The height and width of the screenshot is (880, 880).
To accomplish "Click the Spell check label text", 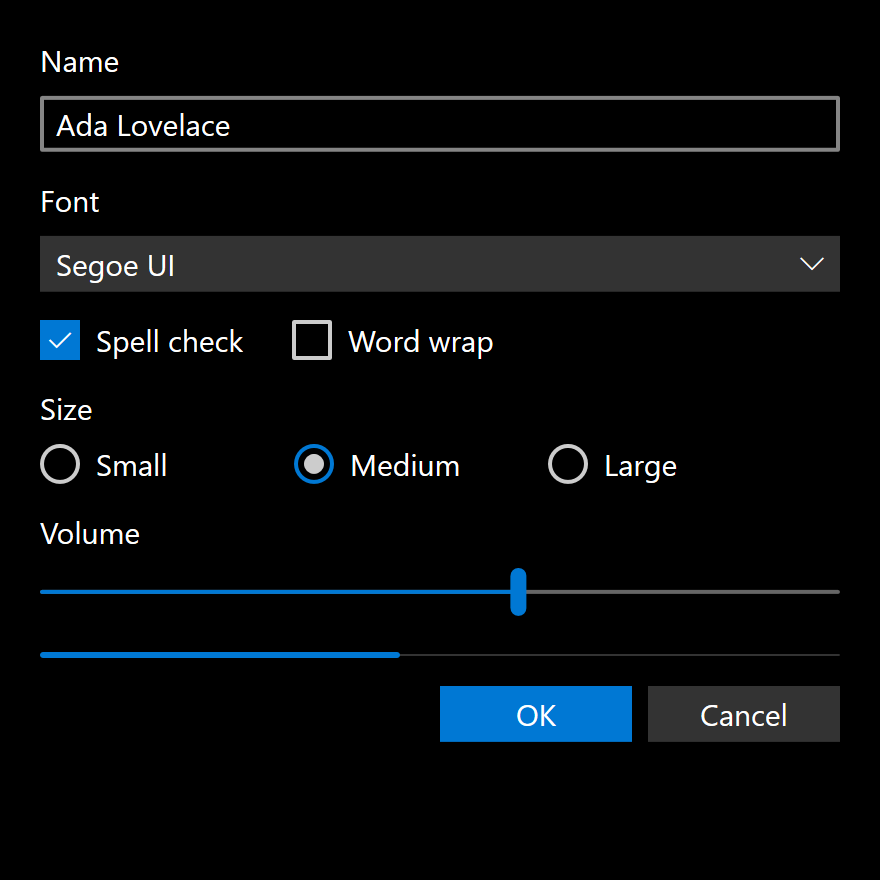I will click(169, 342).
